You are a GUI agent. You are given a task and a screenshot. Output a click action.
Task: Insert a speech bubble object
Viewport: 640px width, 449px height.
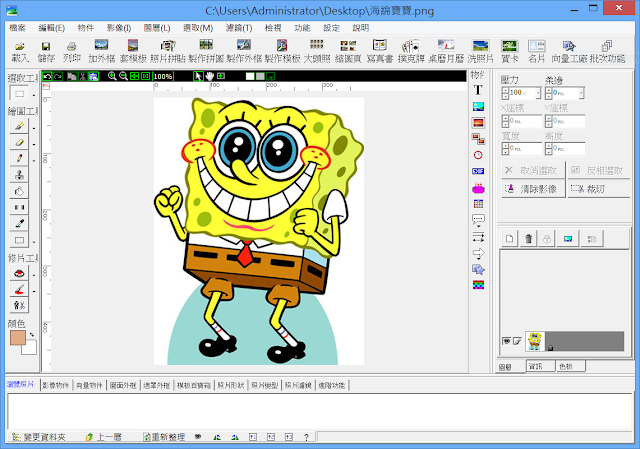tap(478, 220)
